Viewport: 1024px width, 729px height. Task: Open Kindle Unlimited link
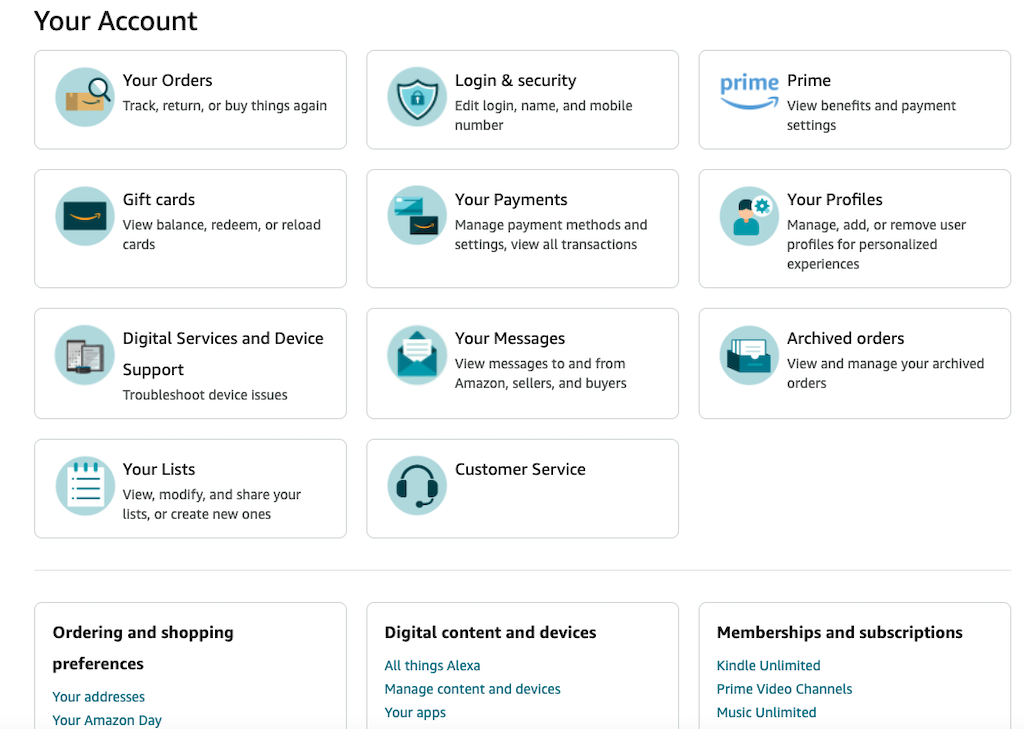point(769,666)
